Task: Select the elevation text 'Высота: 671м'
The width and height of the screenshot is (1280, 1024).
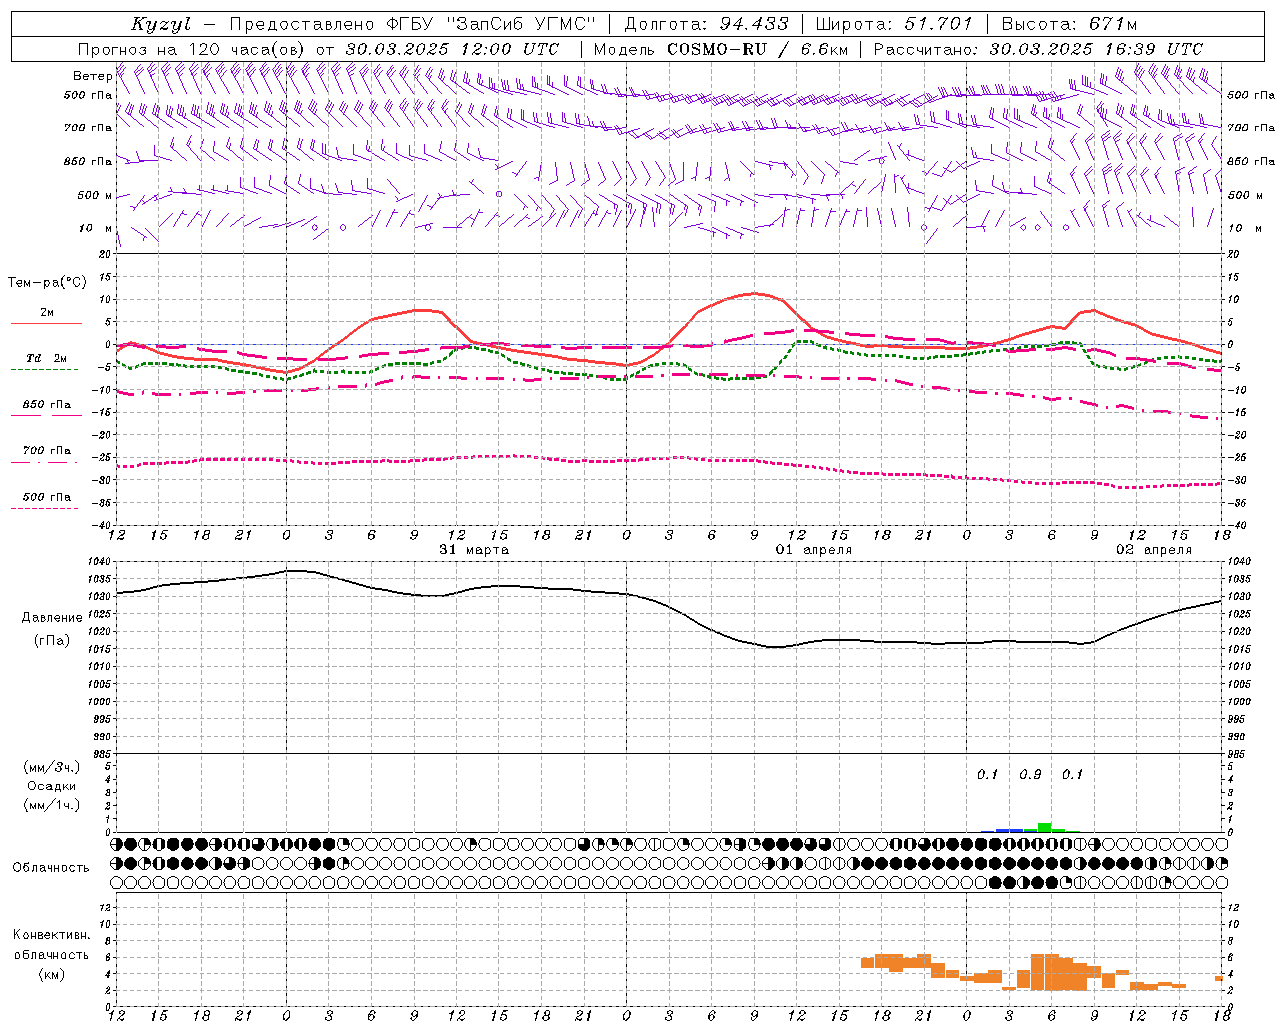Action: coord(1069,24)
